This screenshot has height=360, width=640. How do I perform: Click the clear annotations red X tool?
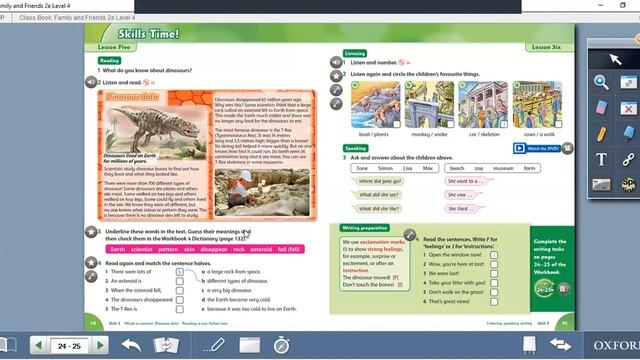pyautogui.click(x=629, y=109)
